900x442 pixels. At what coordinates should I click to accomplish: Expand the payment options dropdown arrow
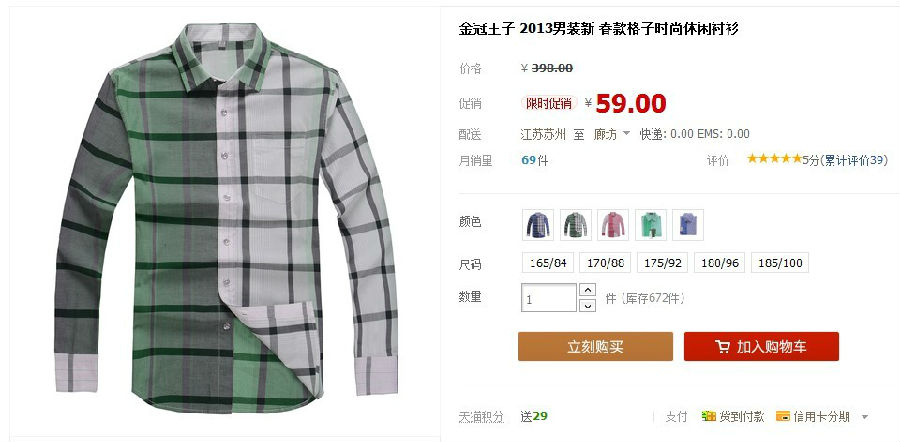[865, 417]
